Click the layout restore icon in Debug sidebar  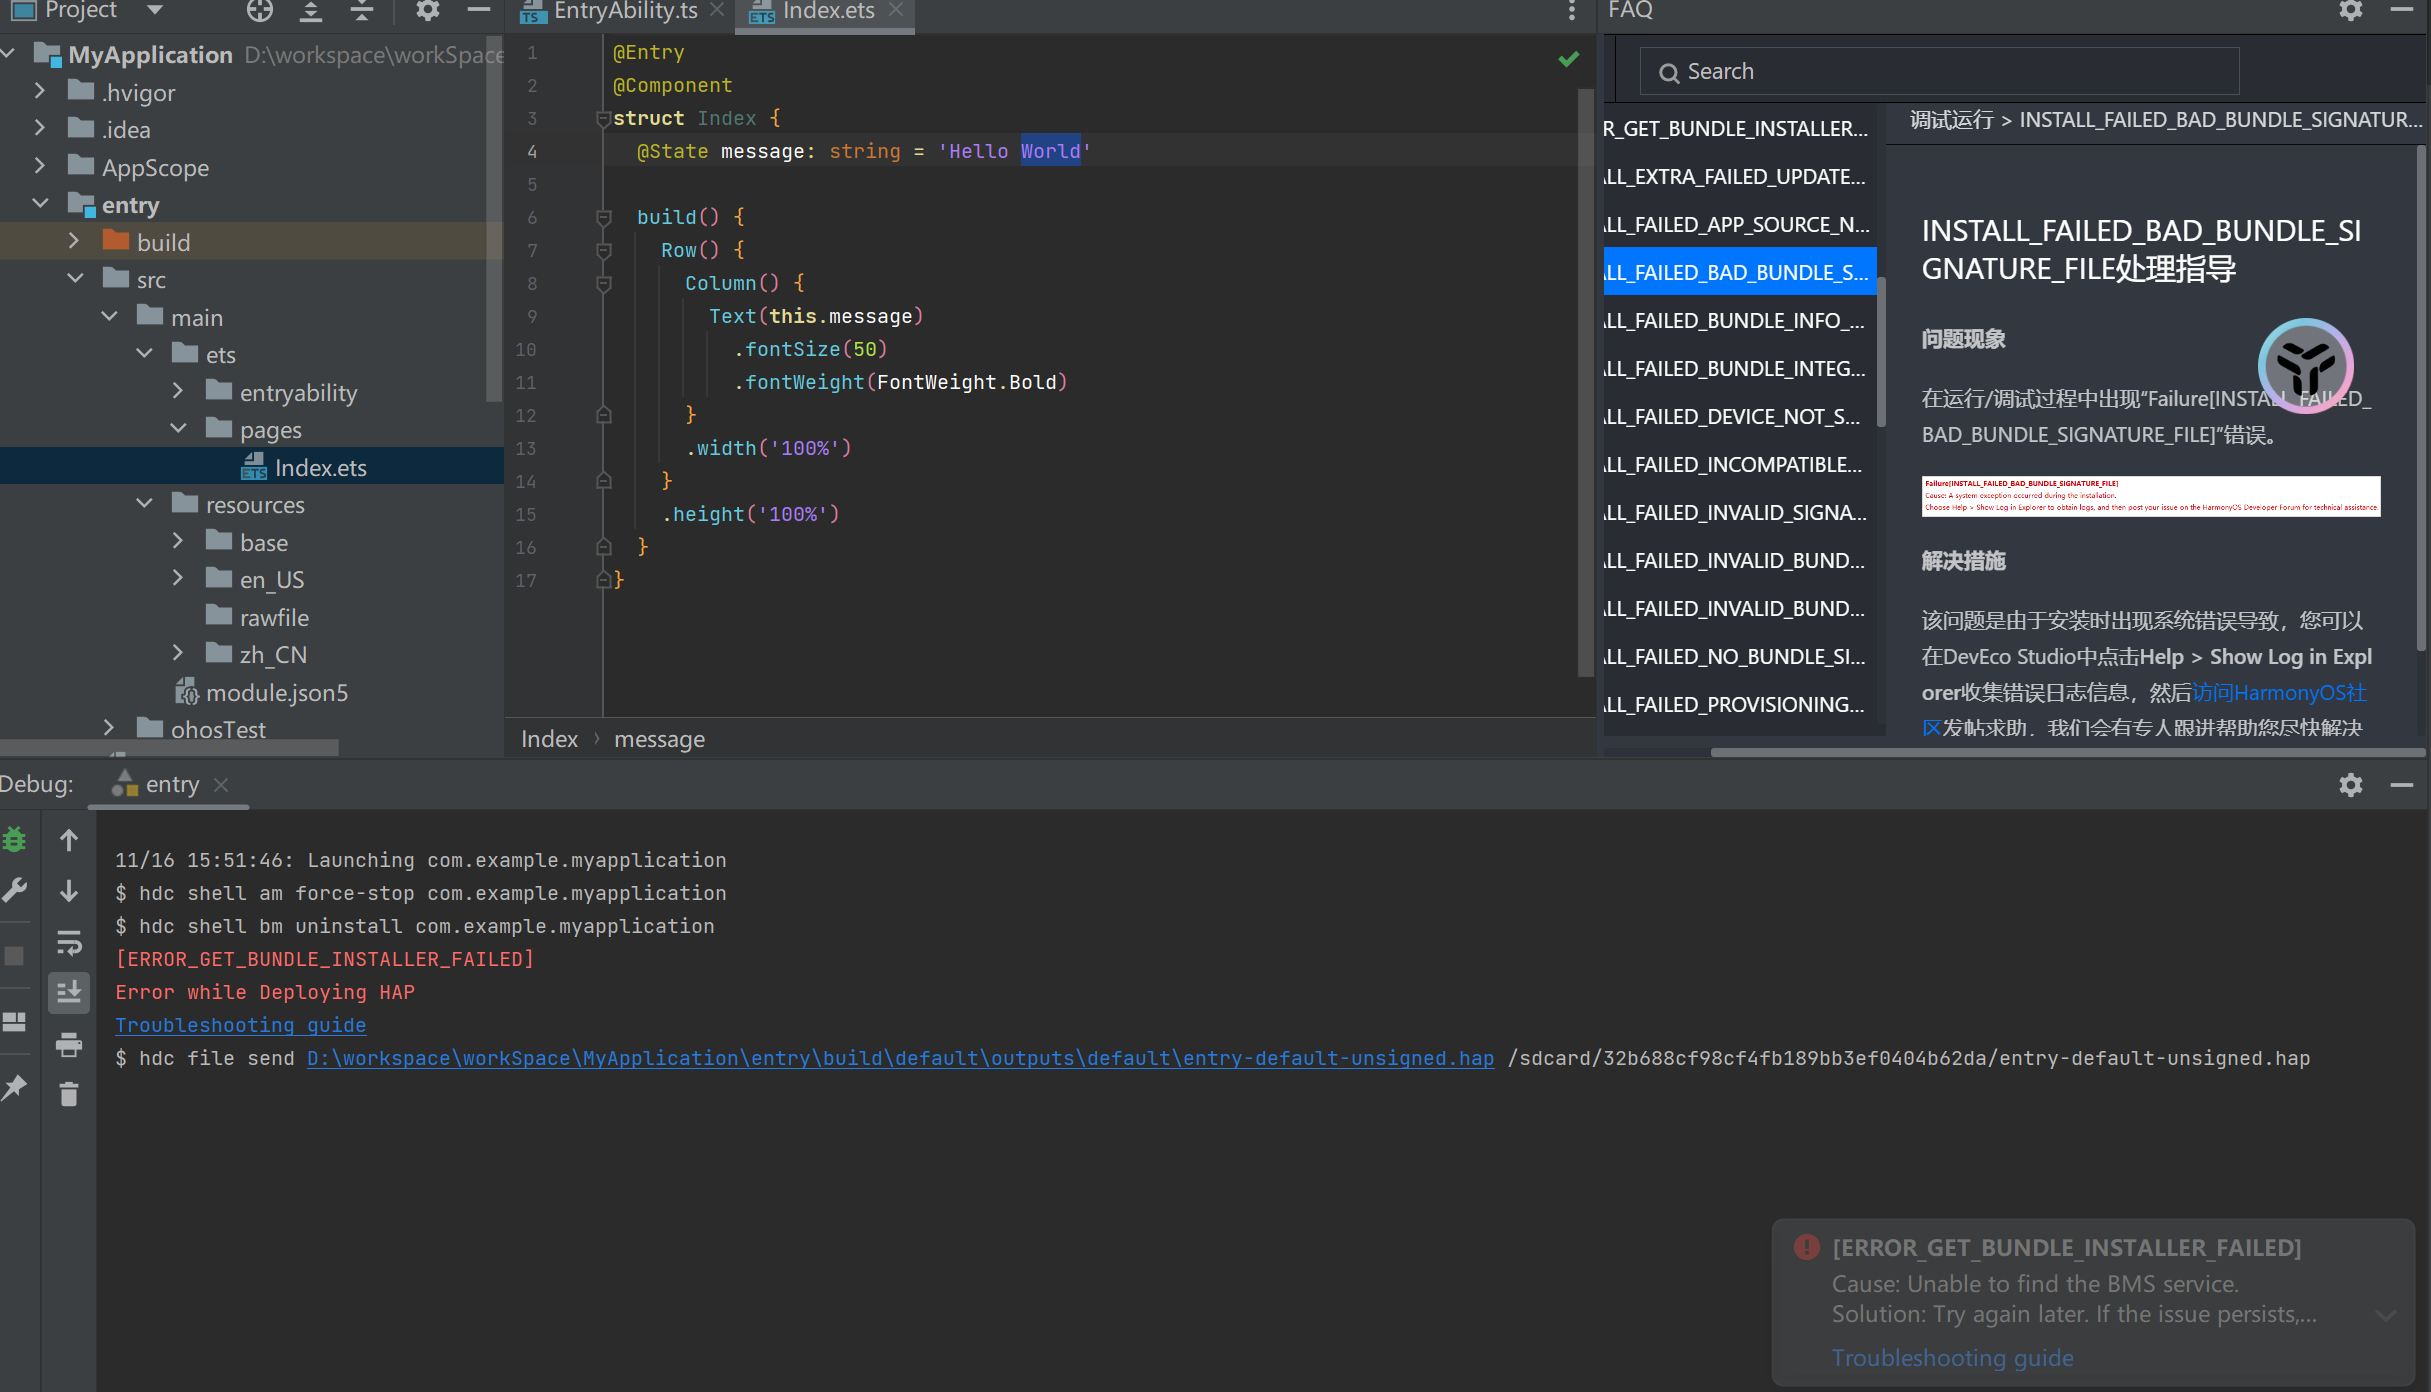pos(14,1022)
